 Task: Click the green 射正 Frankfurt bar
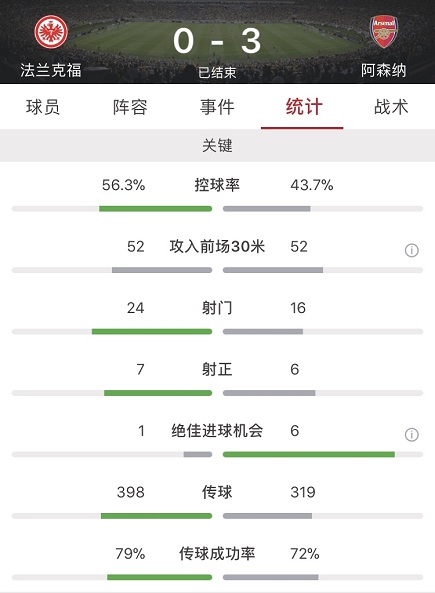coord(158,393)
